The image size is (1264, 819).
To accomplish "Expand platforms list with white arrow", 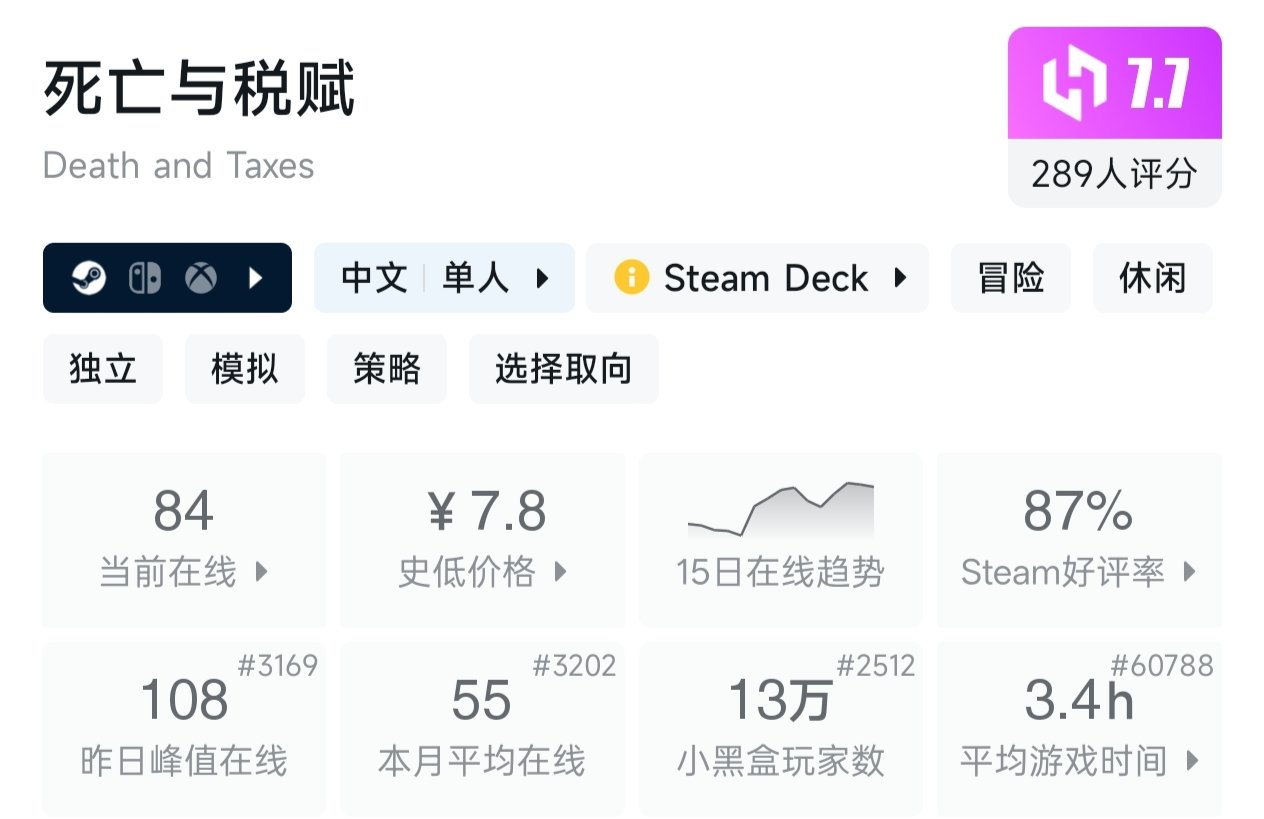I will coord(256,278).
